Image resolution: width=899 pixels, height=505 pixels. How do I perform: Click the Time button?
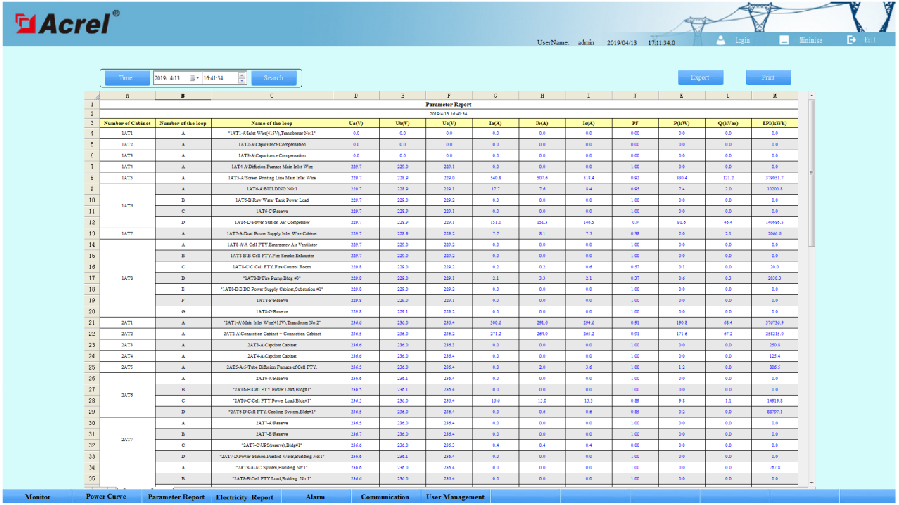(x=125, y=77)
